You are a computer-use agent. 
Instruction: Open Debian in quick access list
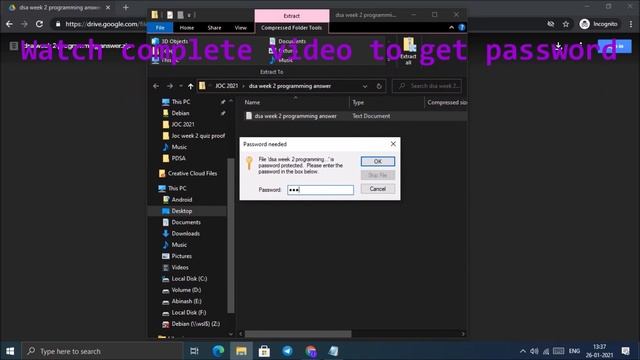click(x=180, y=113)
